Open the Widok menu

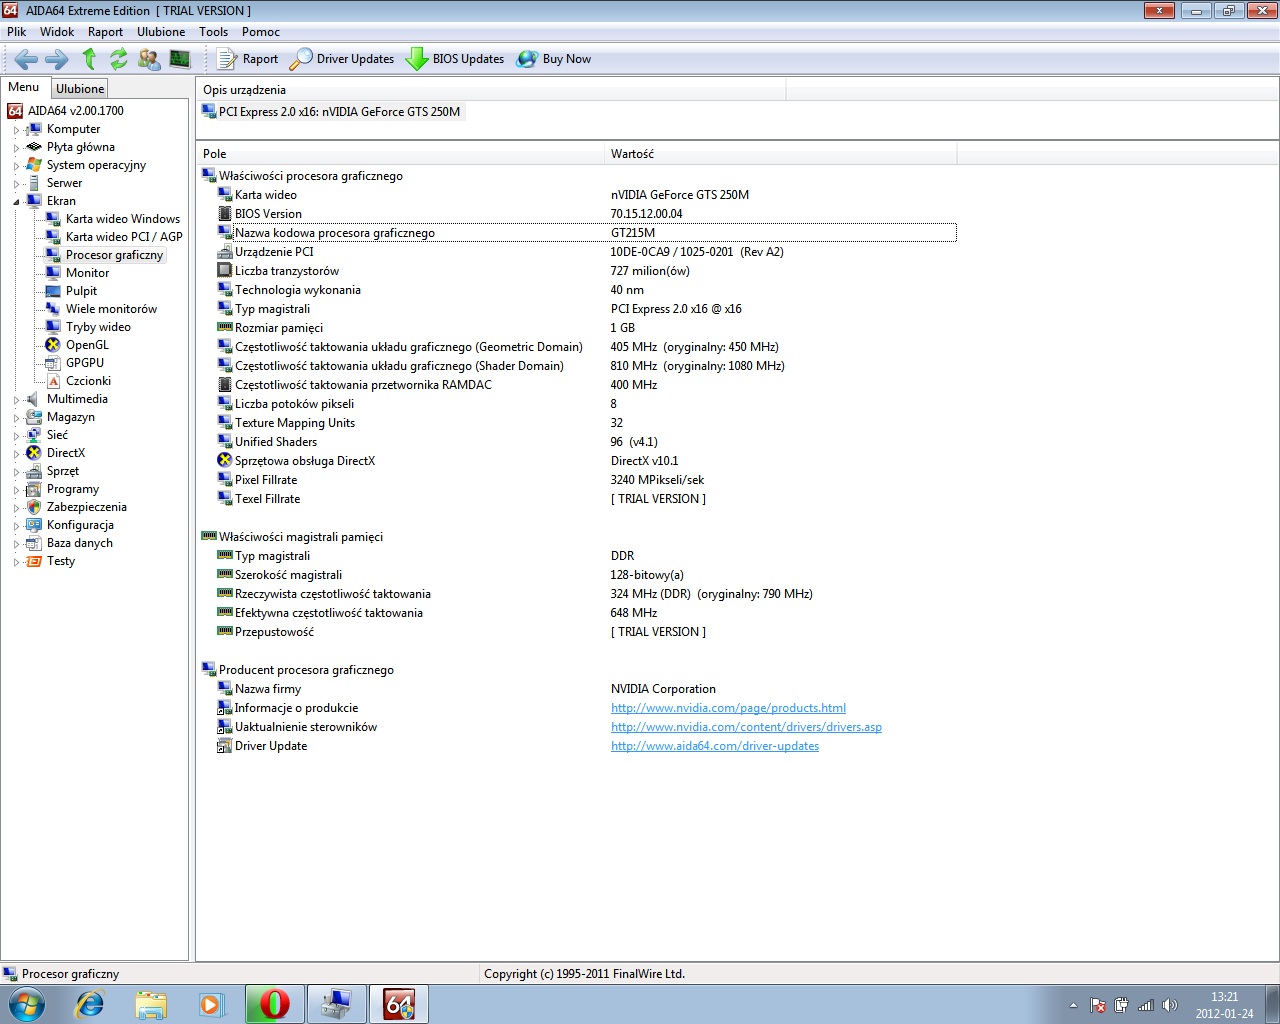click(x=57, y=32)
